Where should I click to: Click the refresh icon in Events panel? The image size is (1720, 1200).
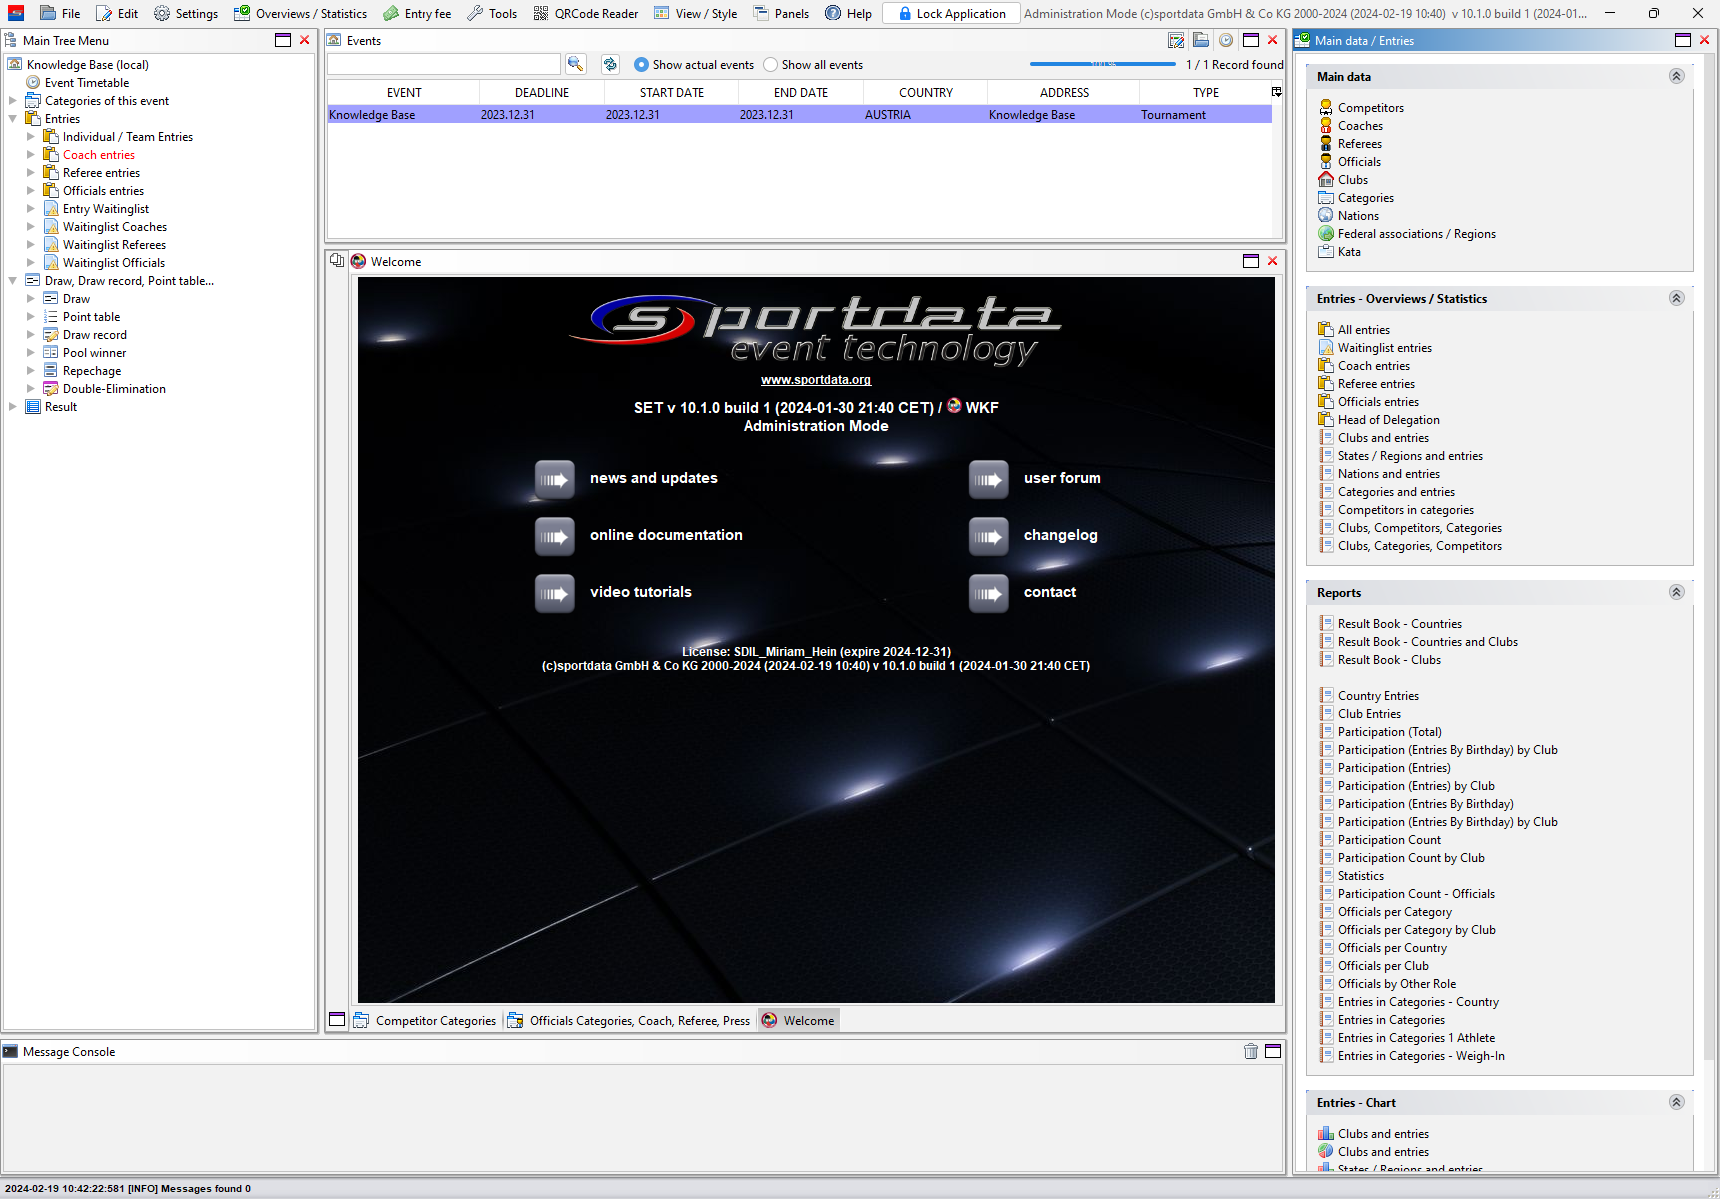click(610, 64)
